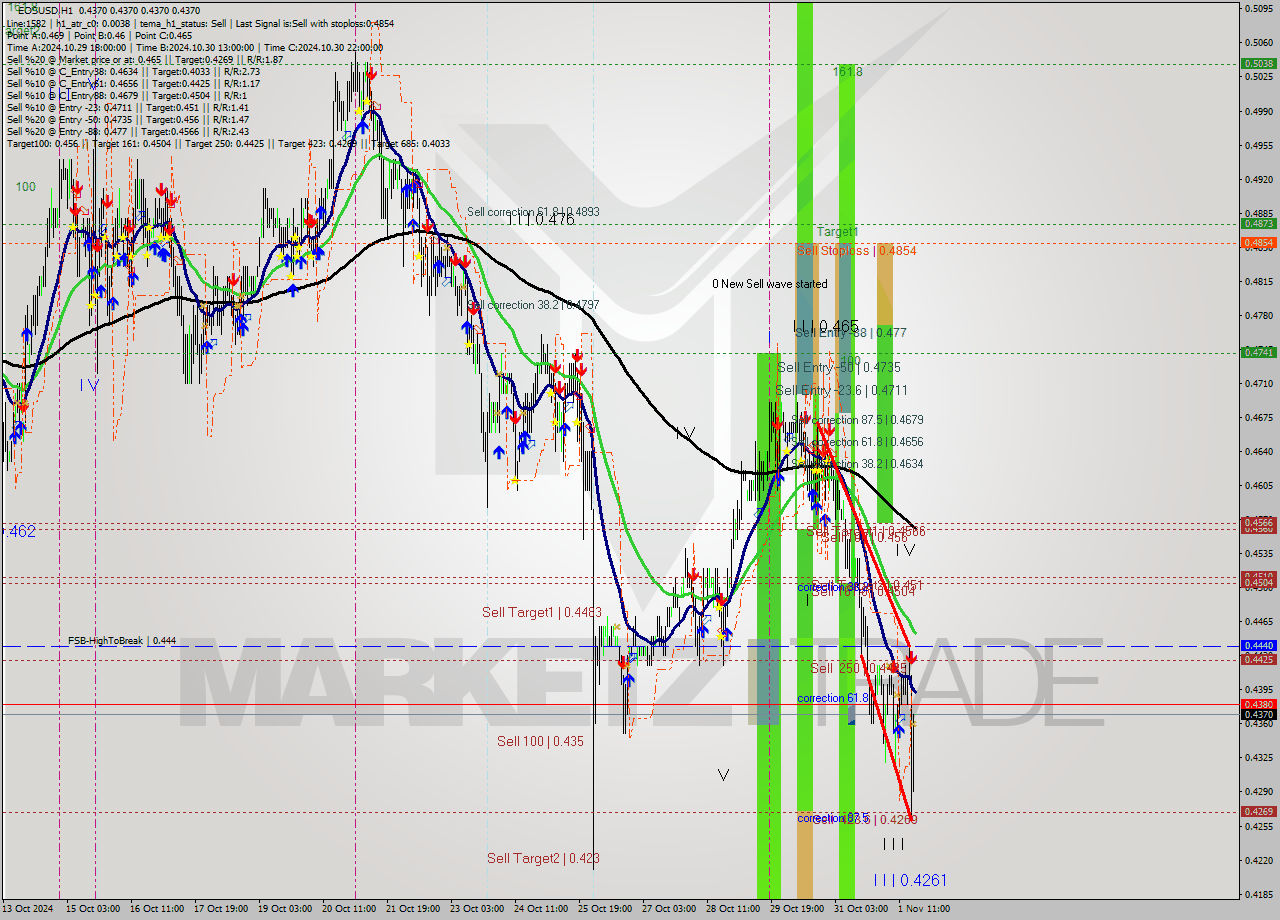Select the '16 Oct 11:00' time label

158,909
